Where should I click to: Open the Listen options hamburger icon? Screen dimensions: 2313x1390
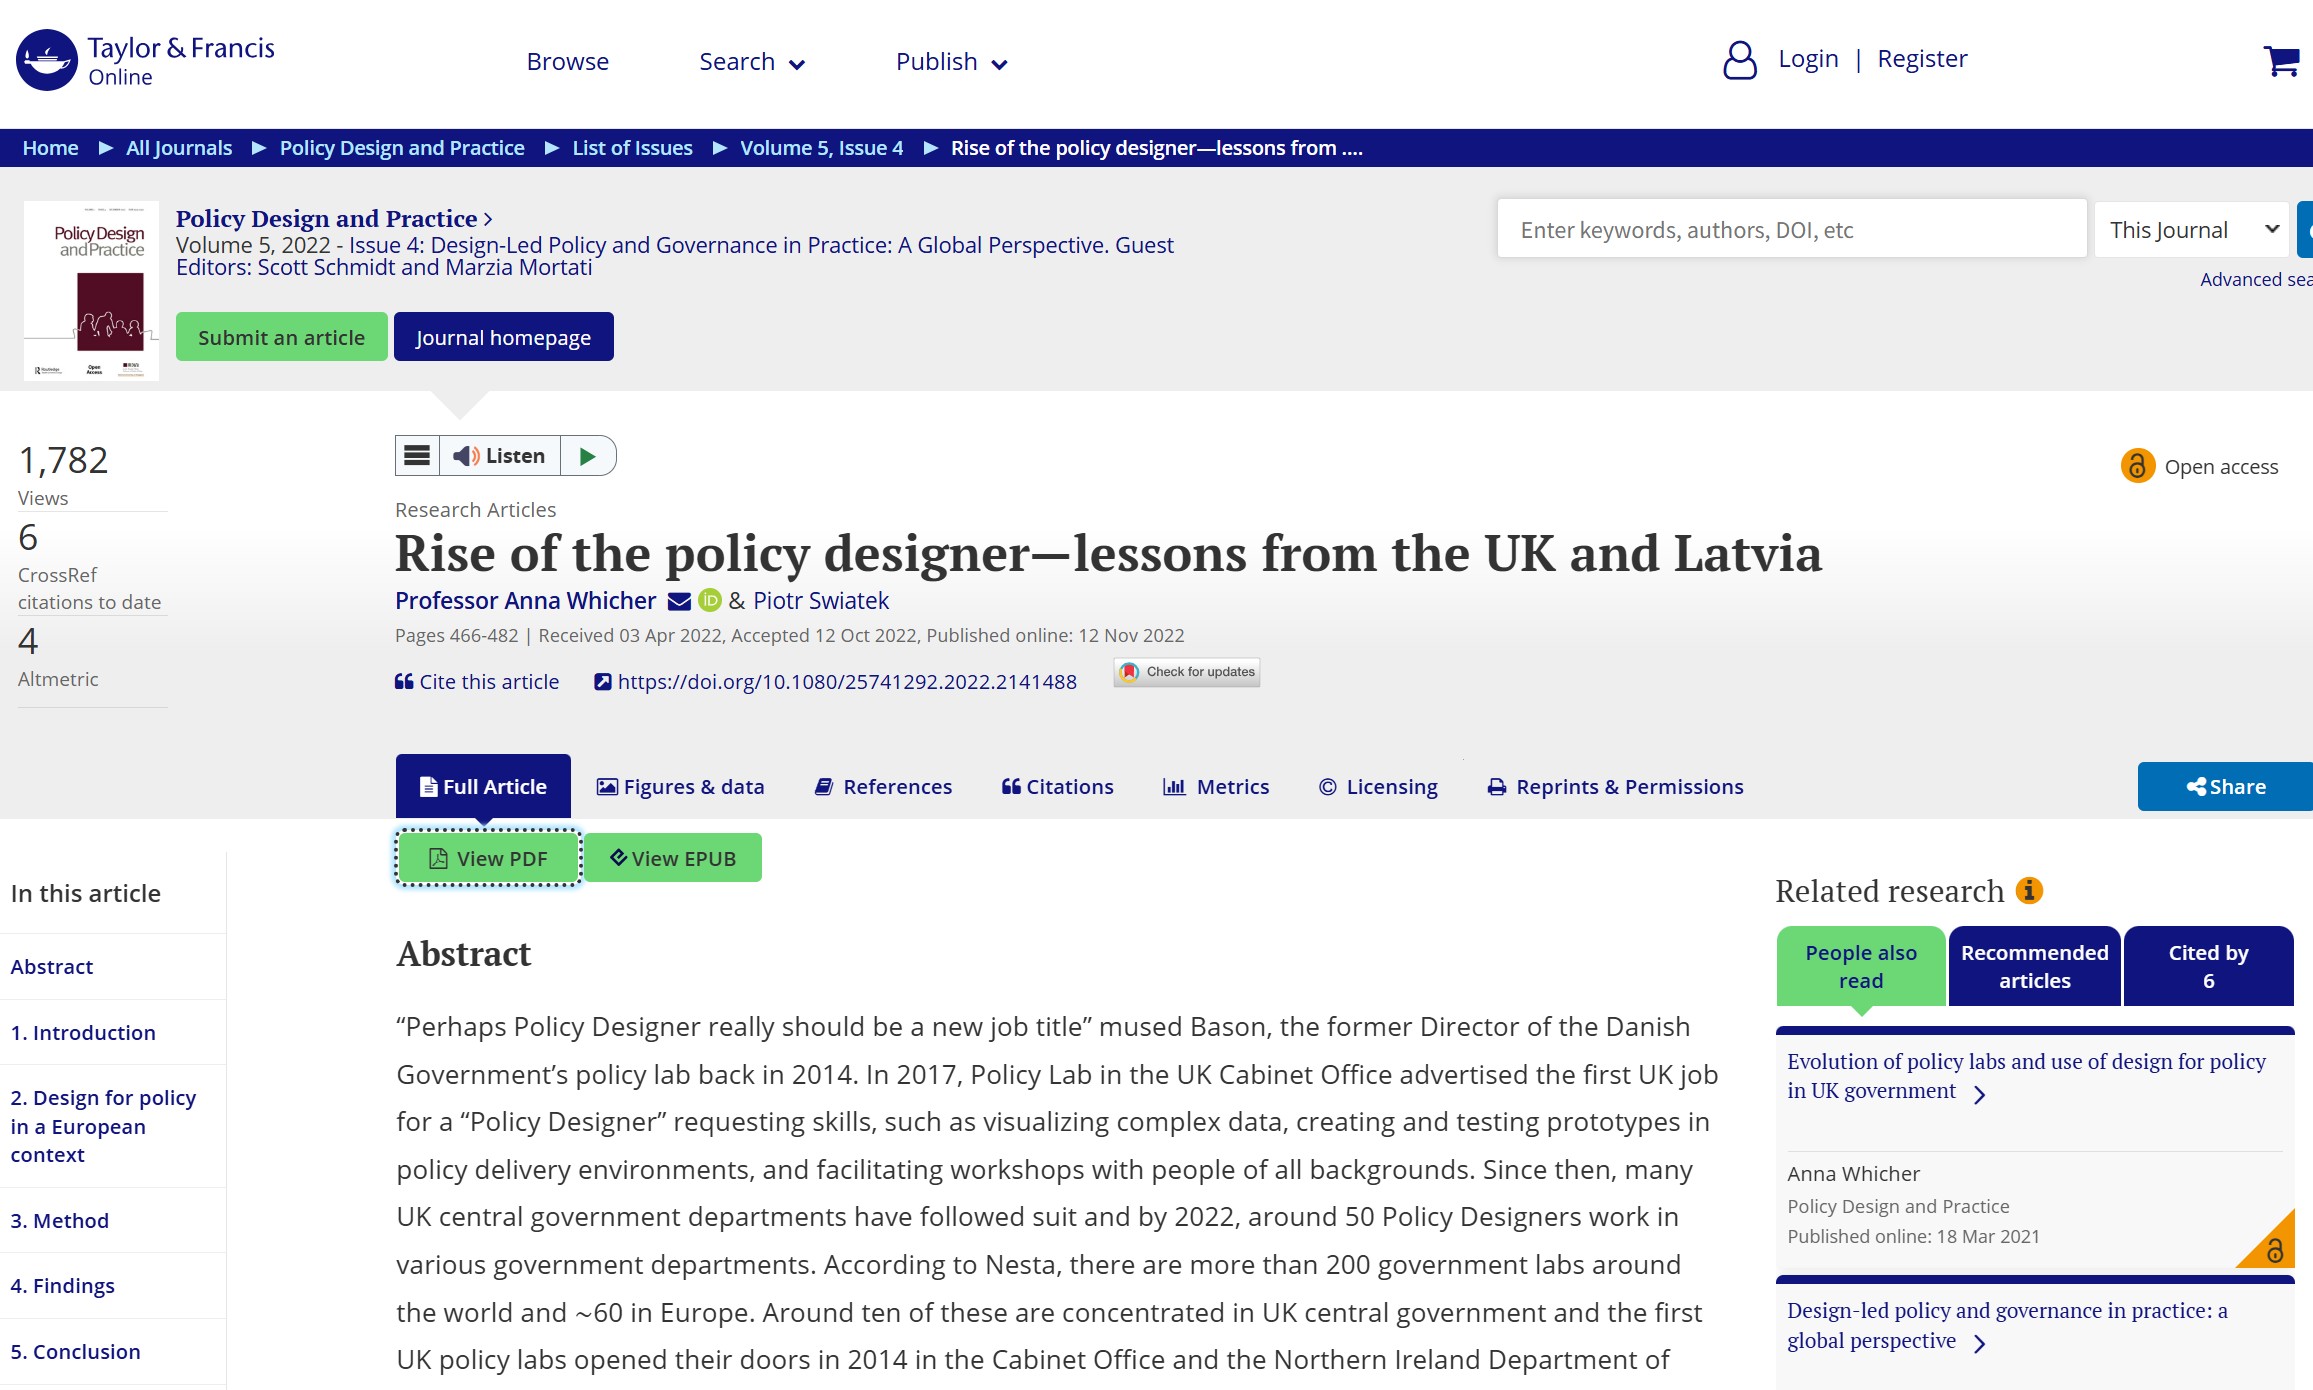(x=416, y=455)
